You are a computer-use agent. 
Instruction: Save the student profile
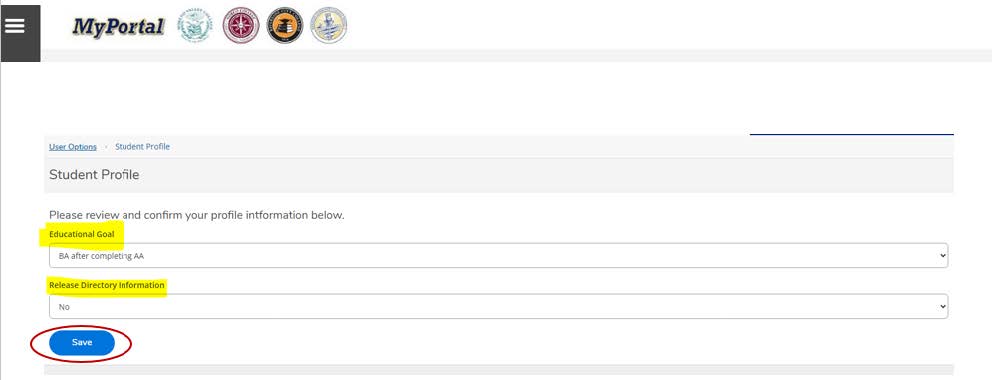tap(82, 343)
